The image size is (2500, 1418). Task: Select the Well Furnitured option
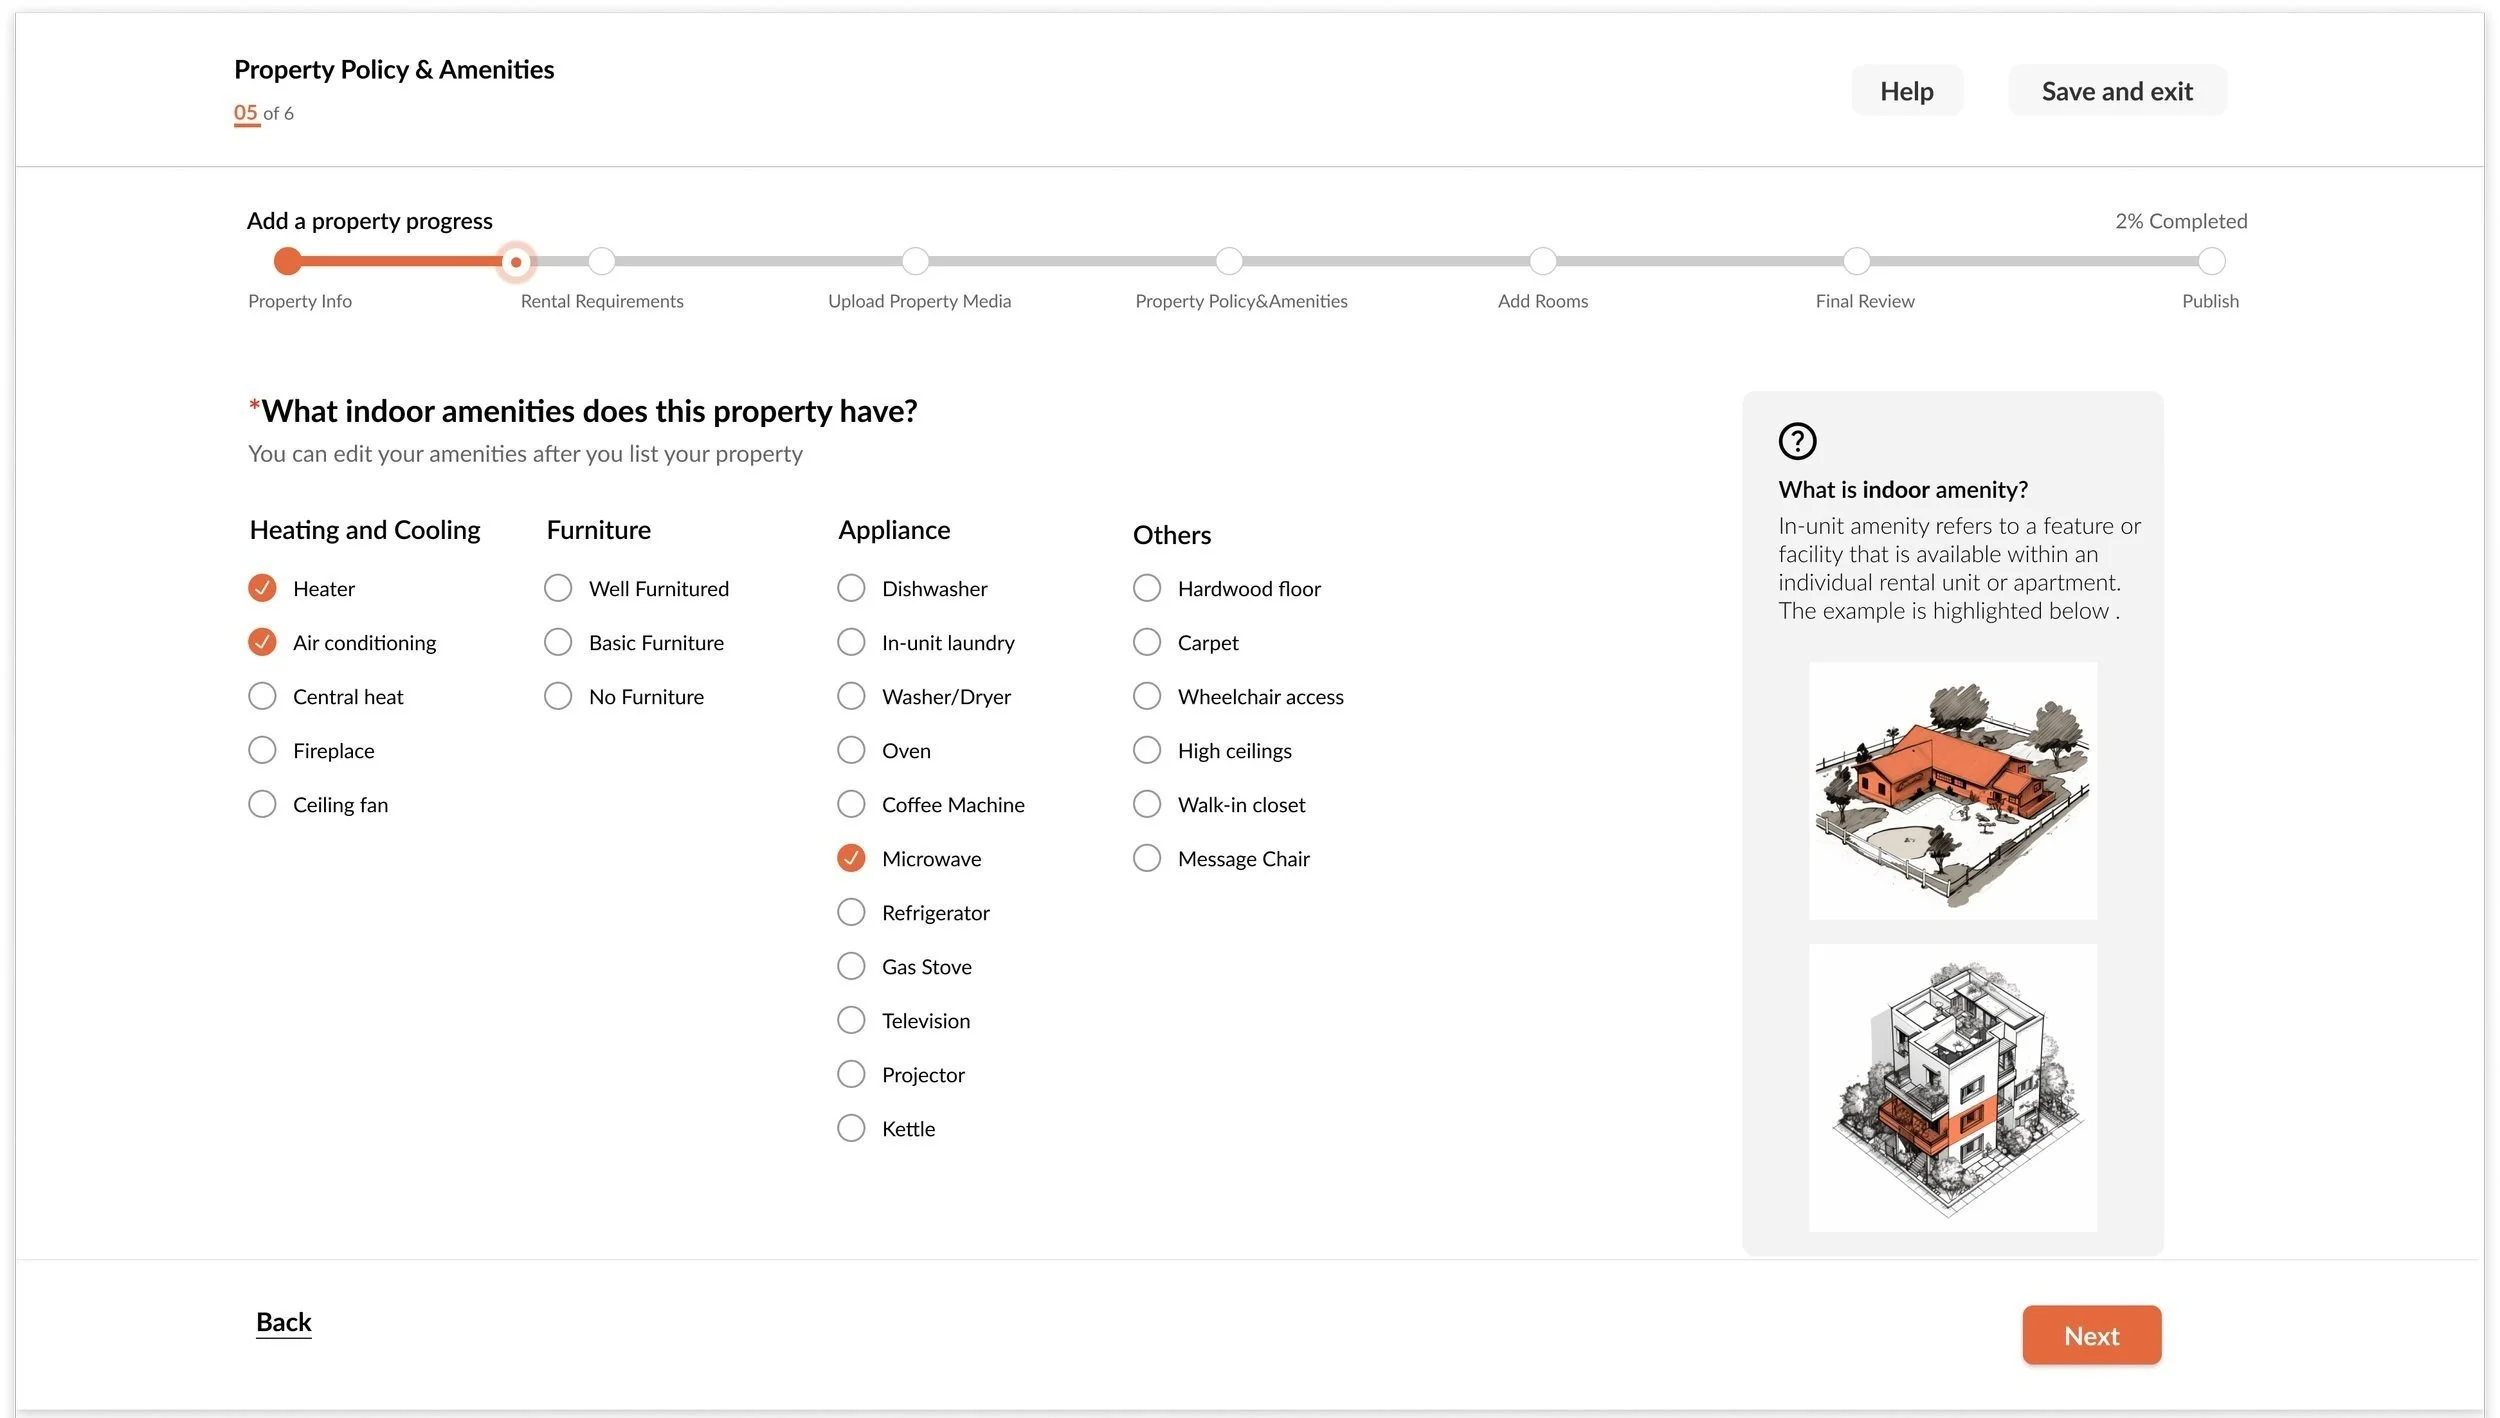coord(558,588)
